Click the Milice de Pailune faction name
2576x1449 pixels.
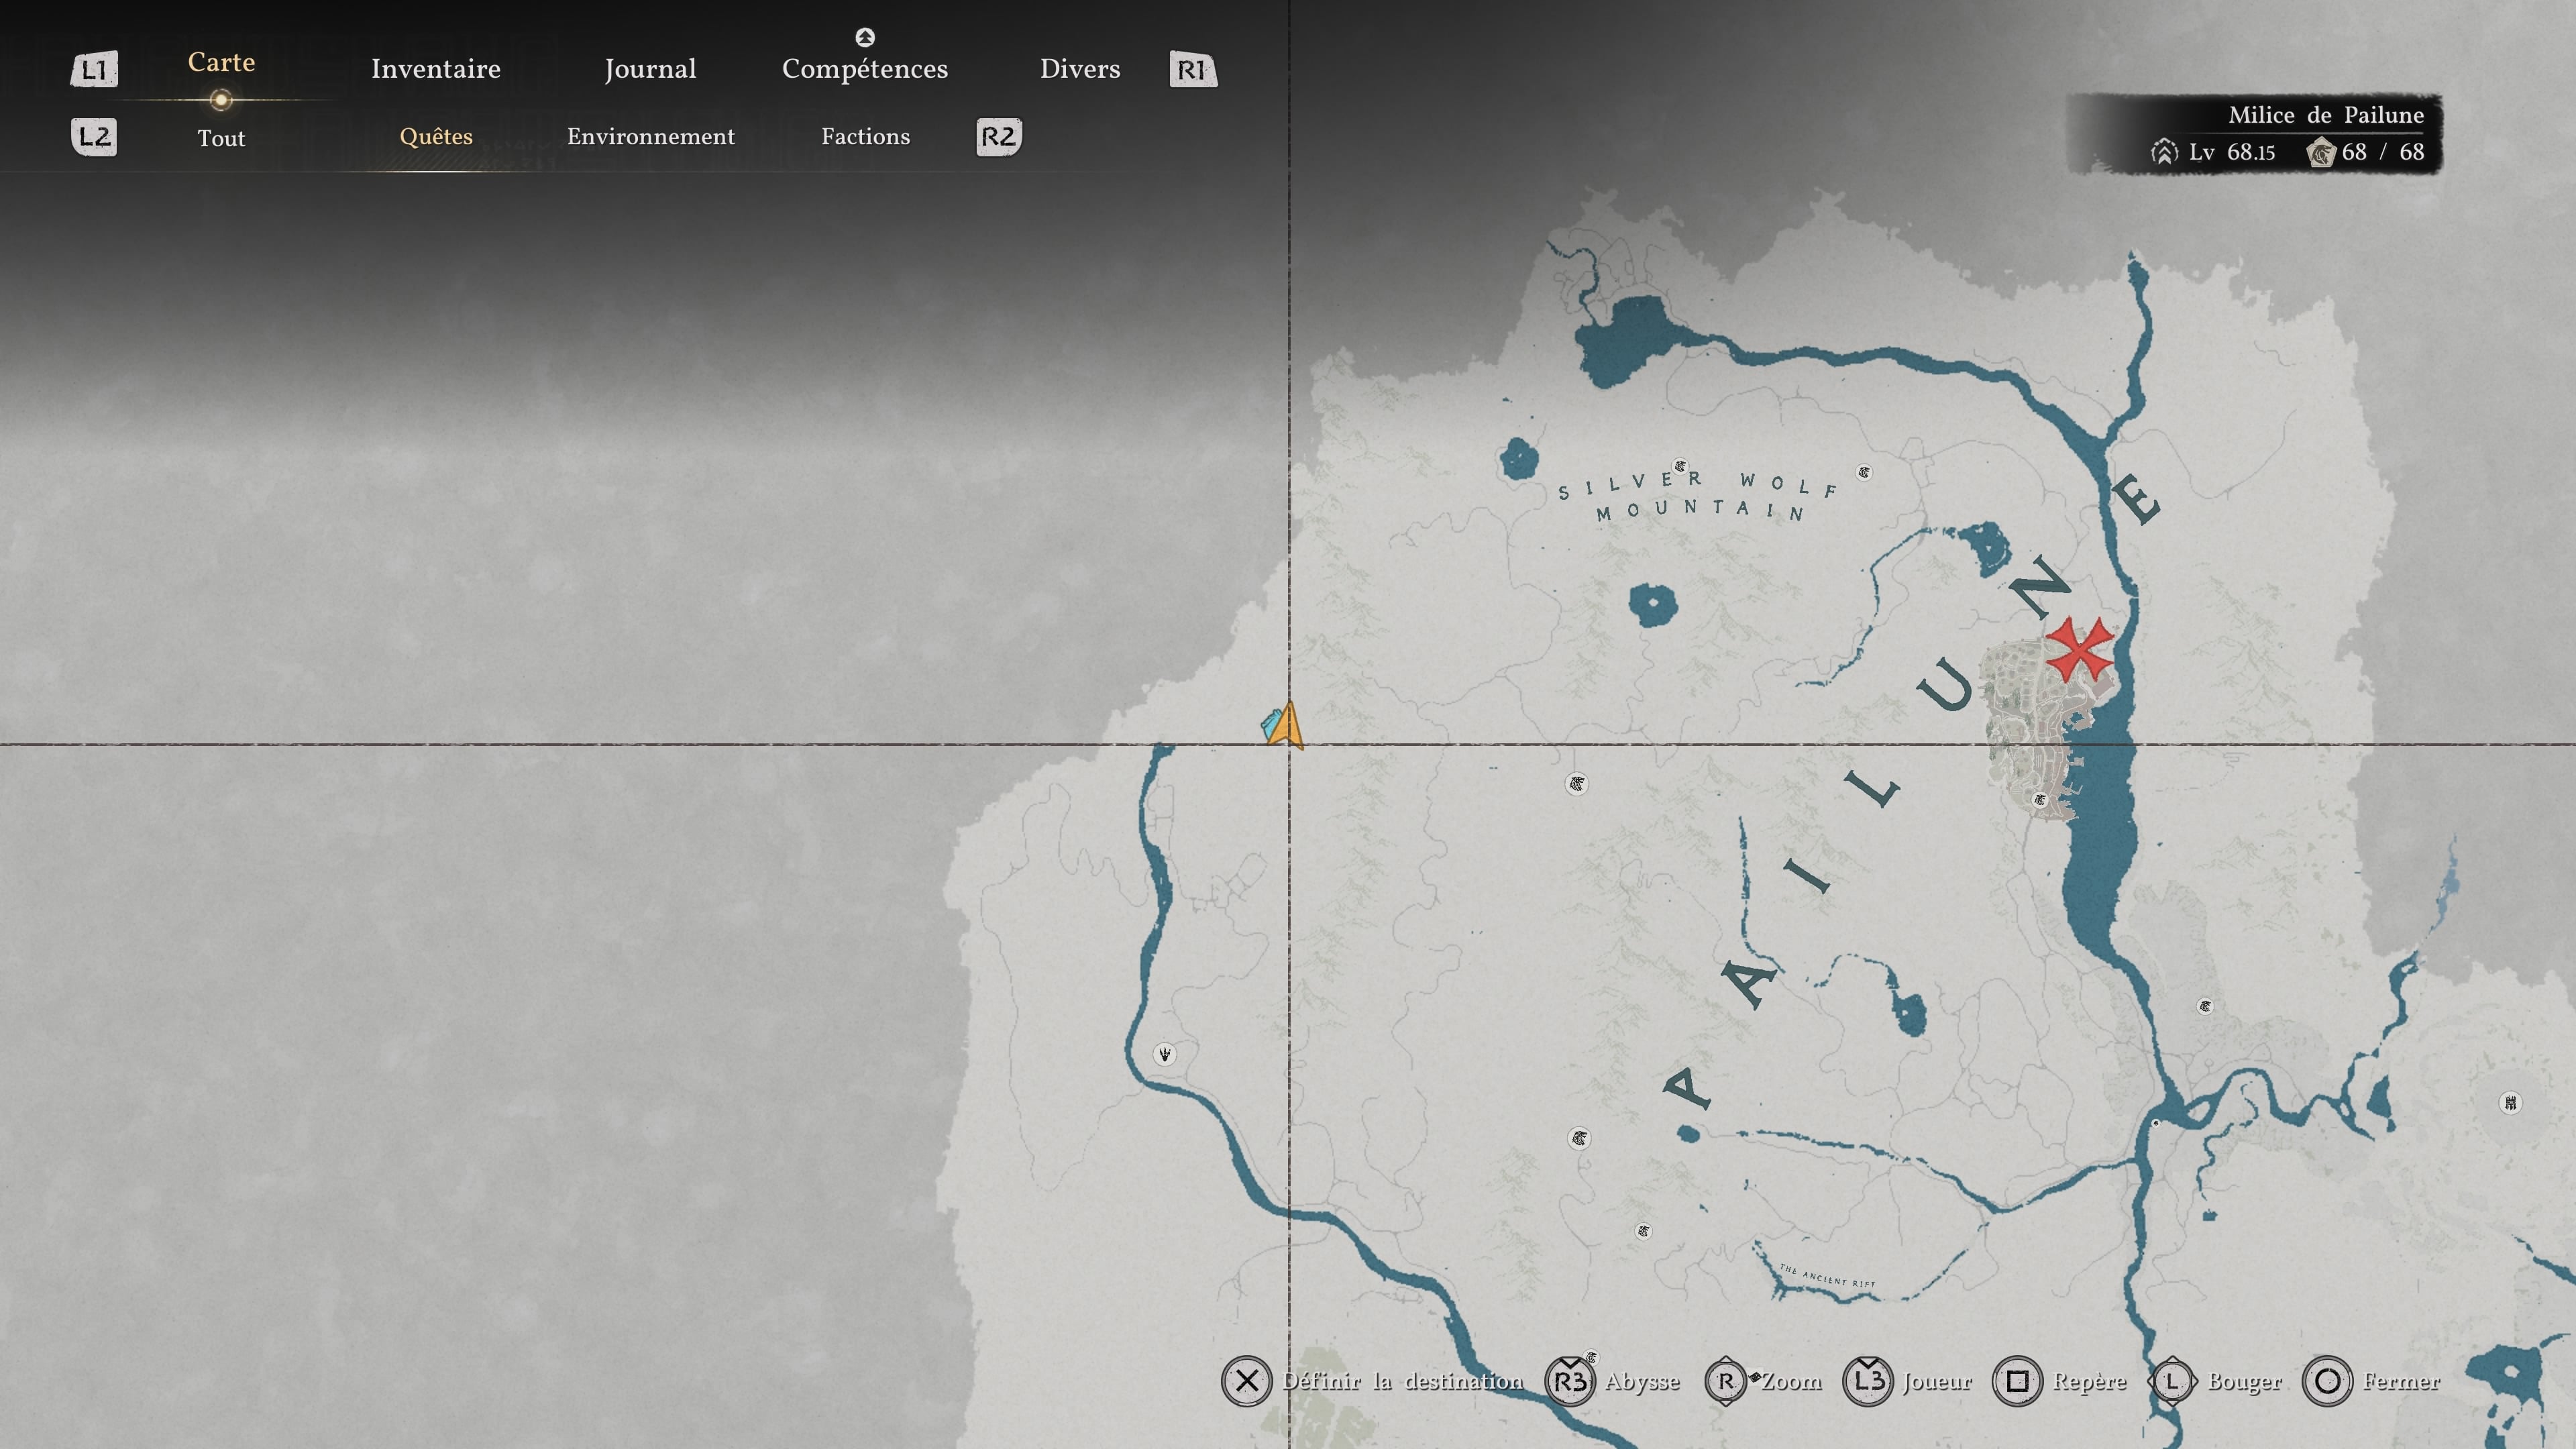click(2326, 115)
